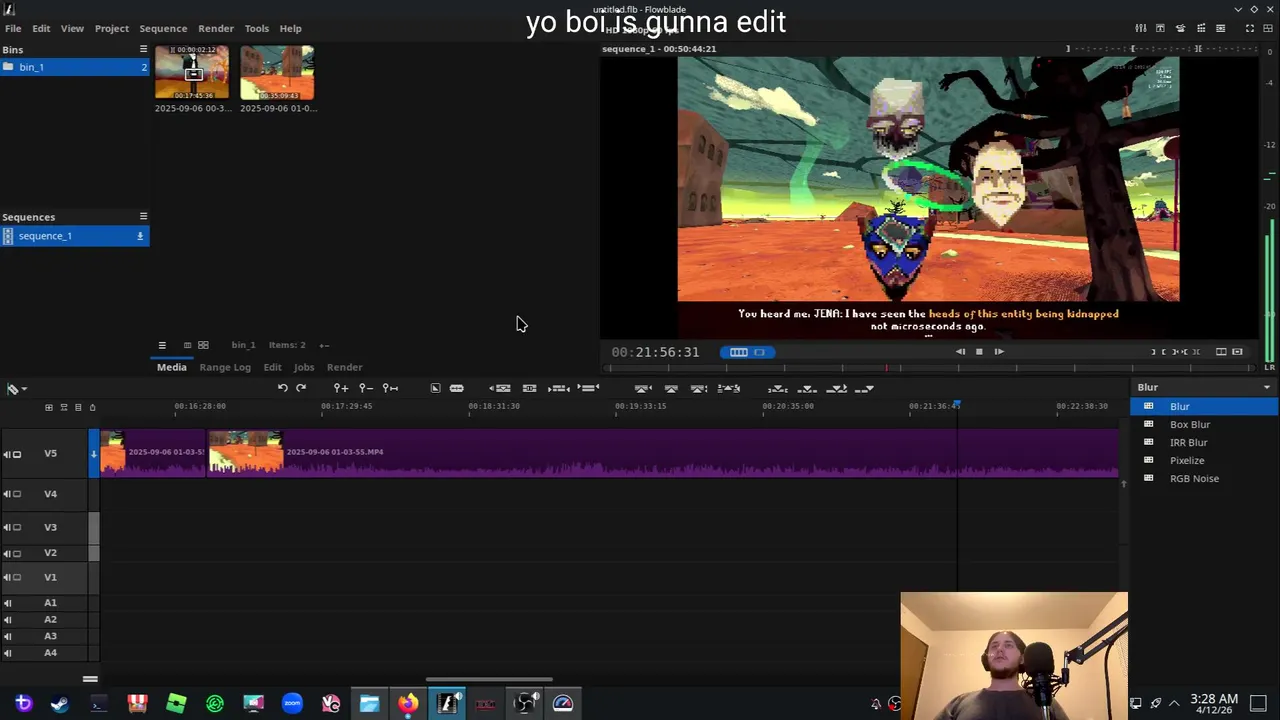Open the Project menu
This screenshot has height=720, width=1280.
[x=112, y=28]
